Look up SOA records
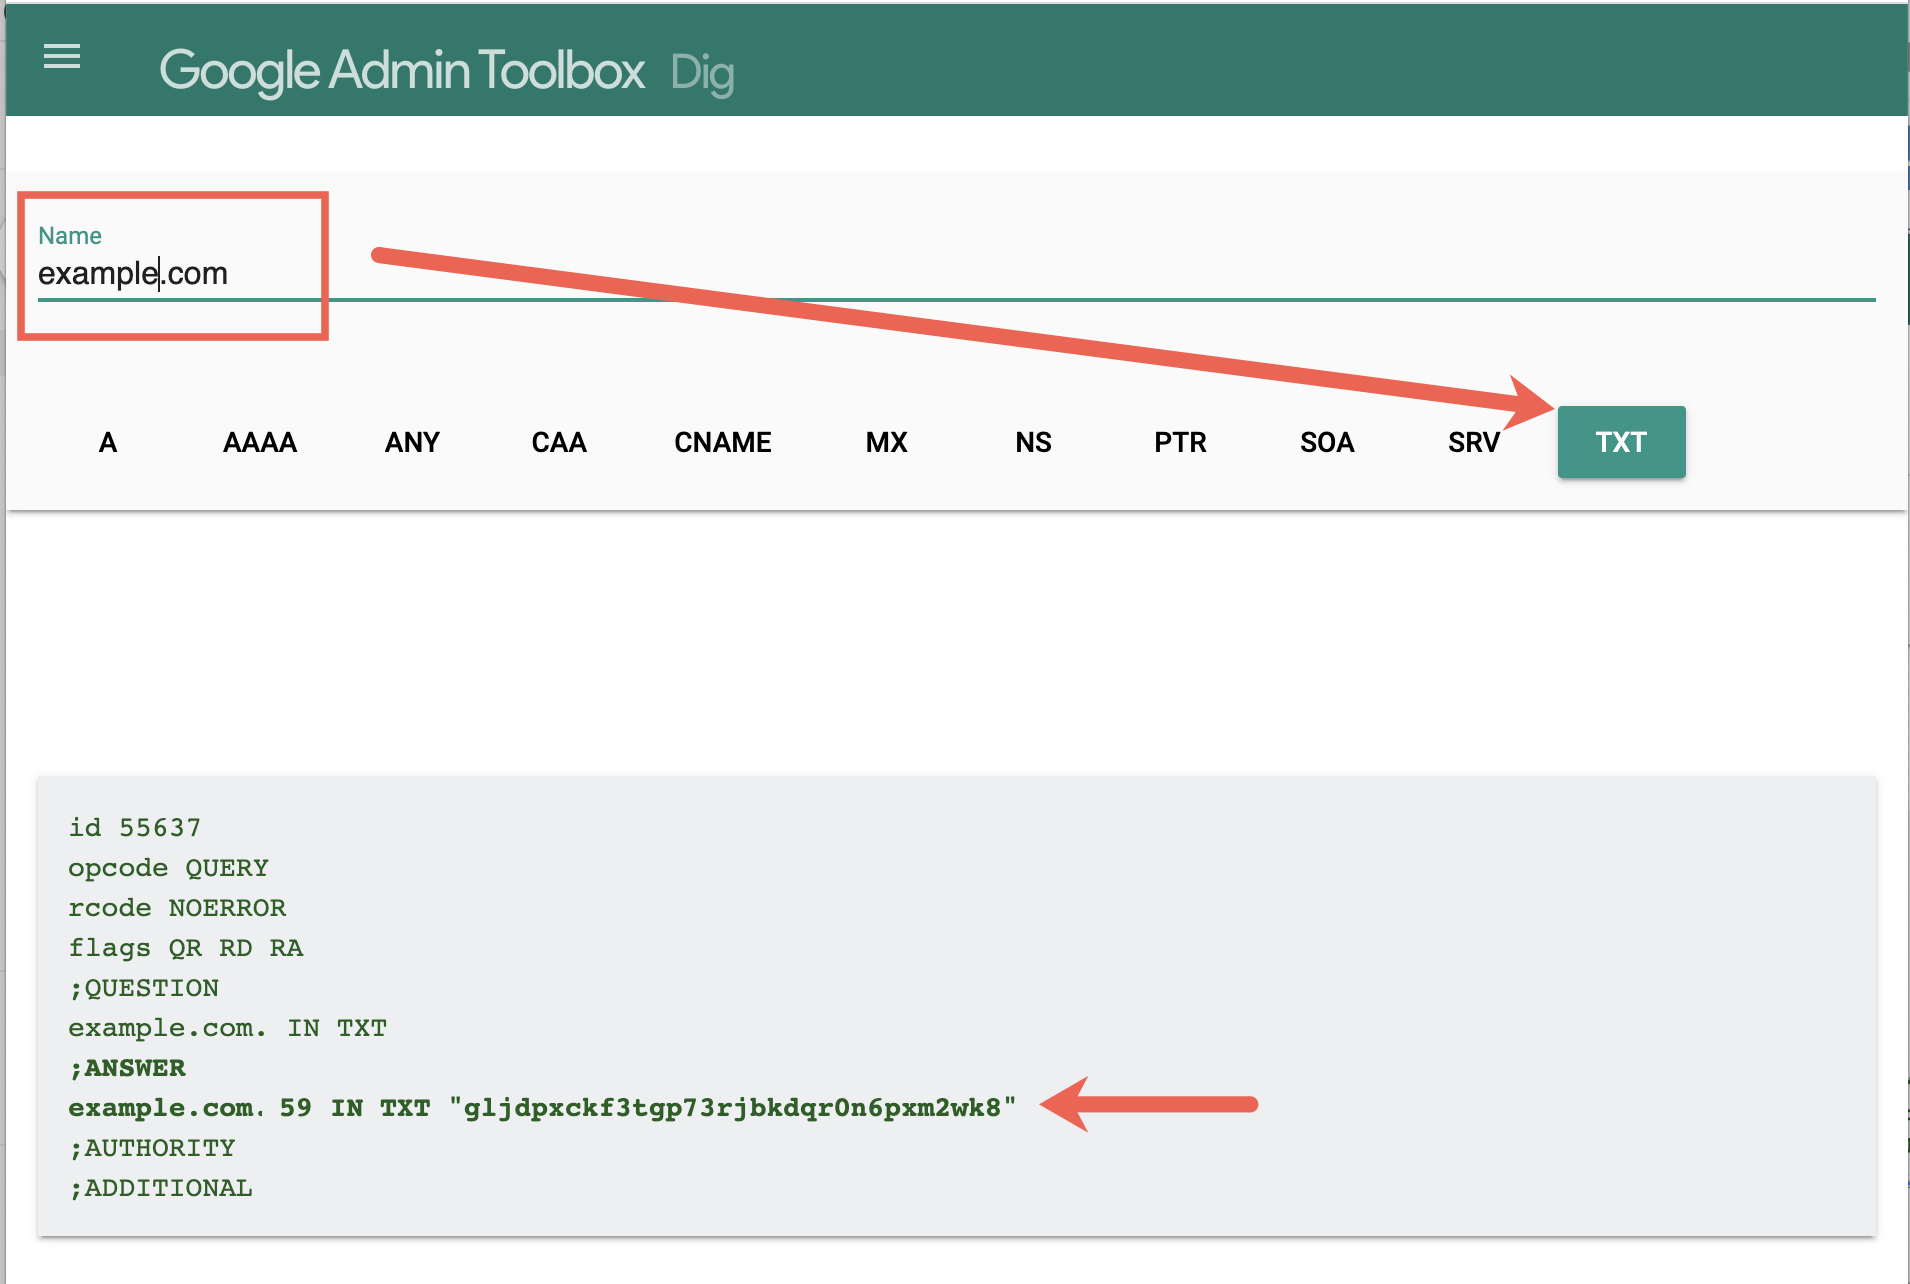The height and width of the screenshot is (1284, 1910). point(1327,442)
